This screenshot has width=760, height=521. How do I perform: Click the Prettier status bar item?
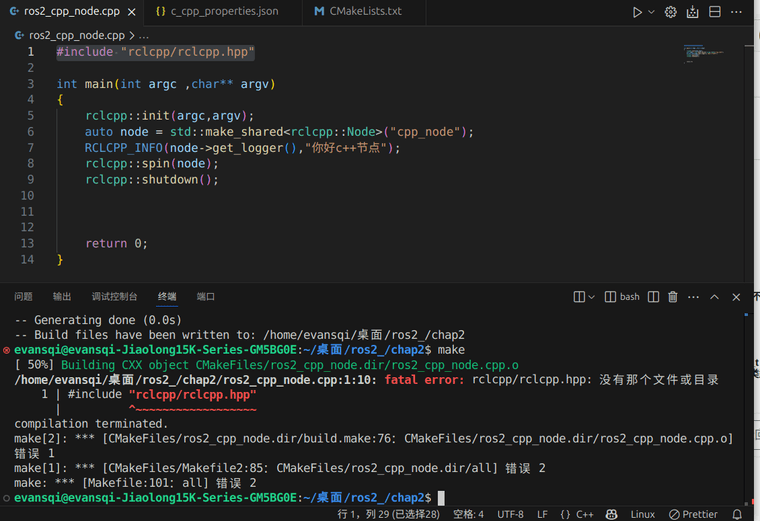pyautogui.click(x=693, y=514)
